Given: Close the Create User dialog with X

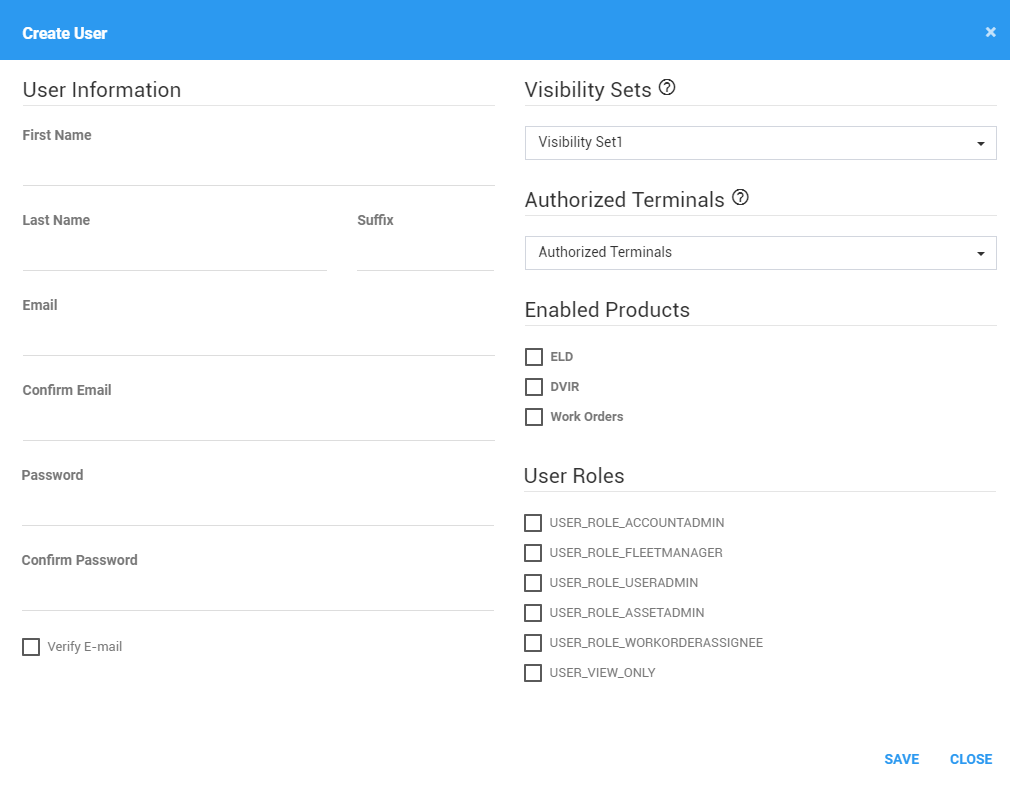Looking at the screenshot, I should [x=990, y=32].
